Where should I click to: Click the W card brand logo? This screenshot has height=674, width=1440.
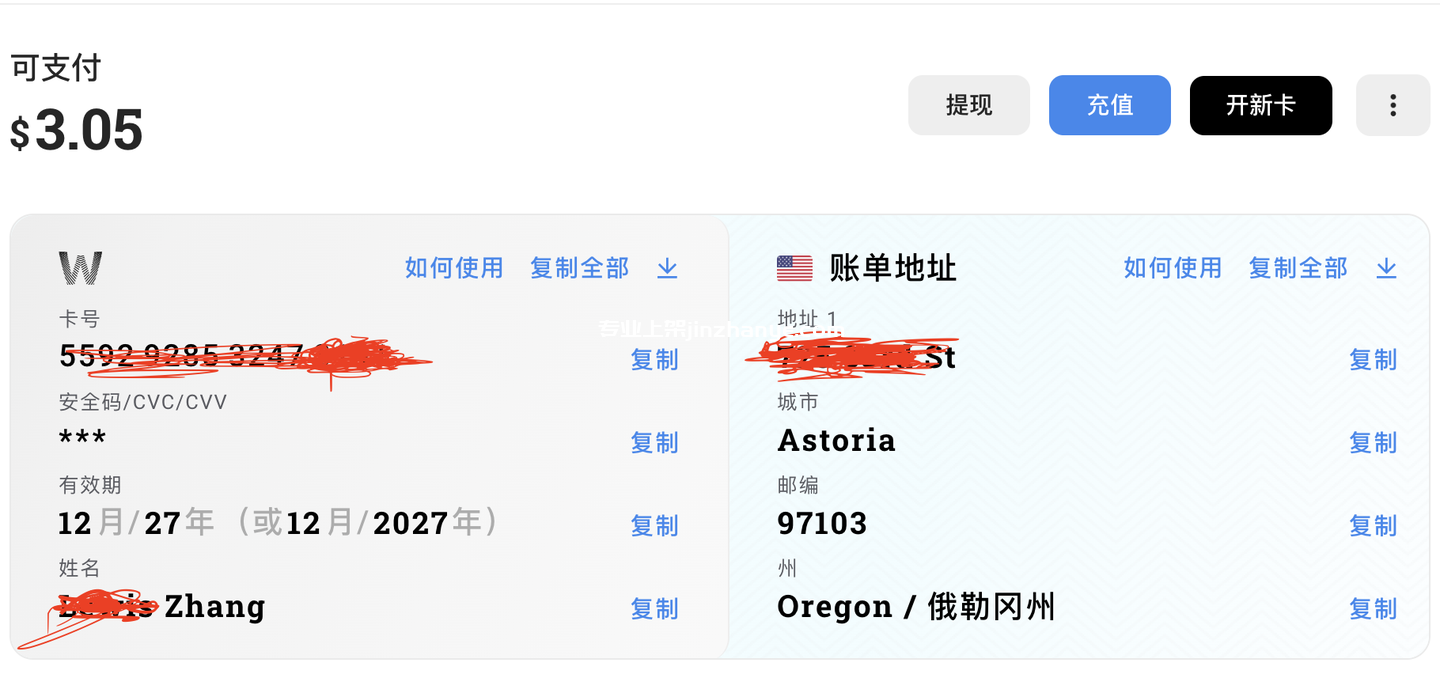coord(80,268)
